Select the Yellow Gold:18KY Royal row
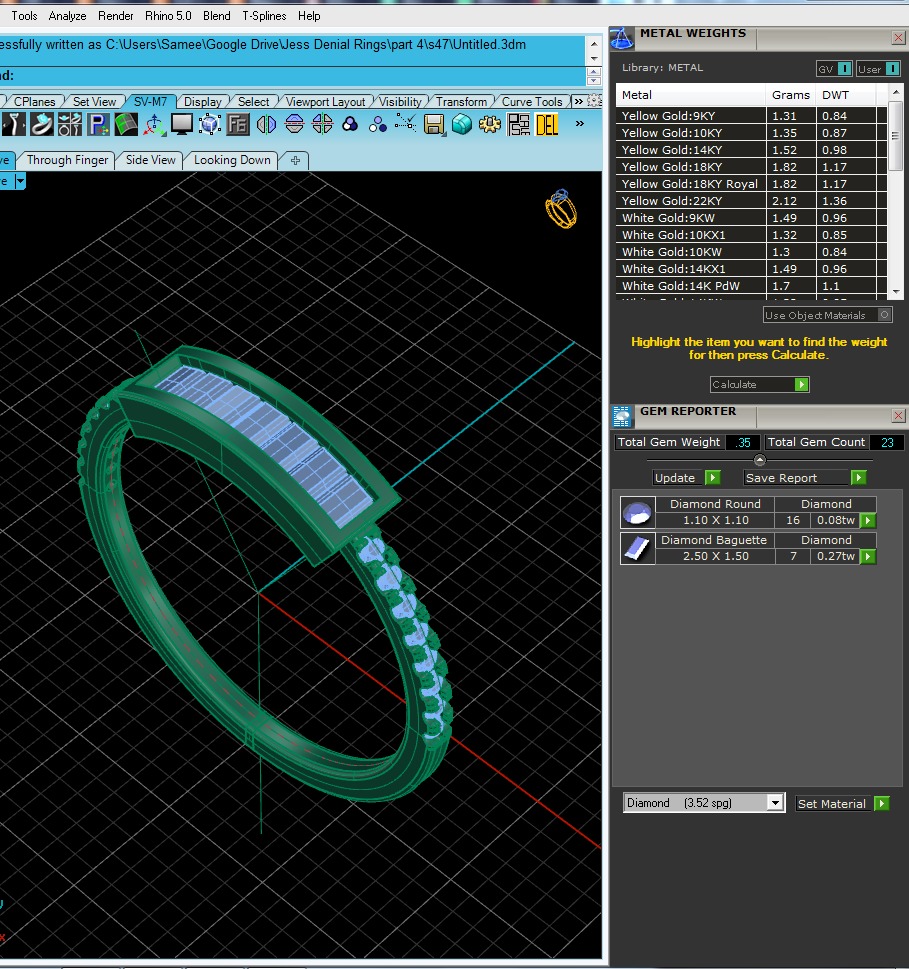Screen dimensions: 909x969 (x=751, y=184)
